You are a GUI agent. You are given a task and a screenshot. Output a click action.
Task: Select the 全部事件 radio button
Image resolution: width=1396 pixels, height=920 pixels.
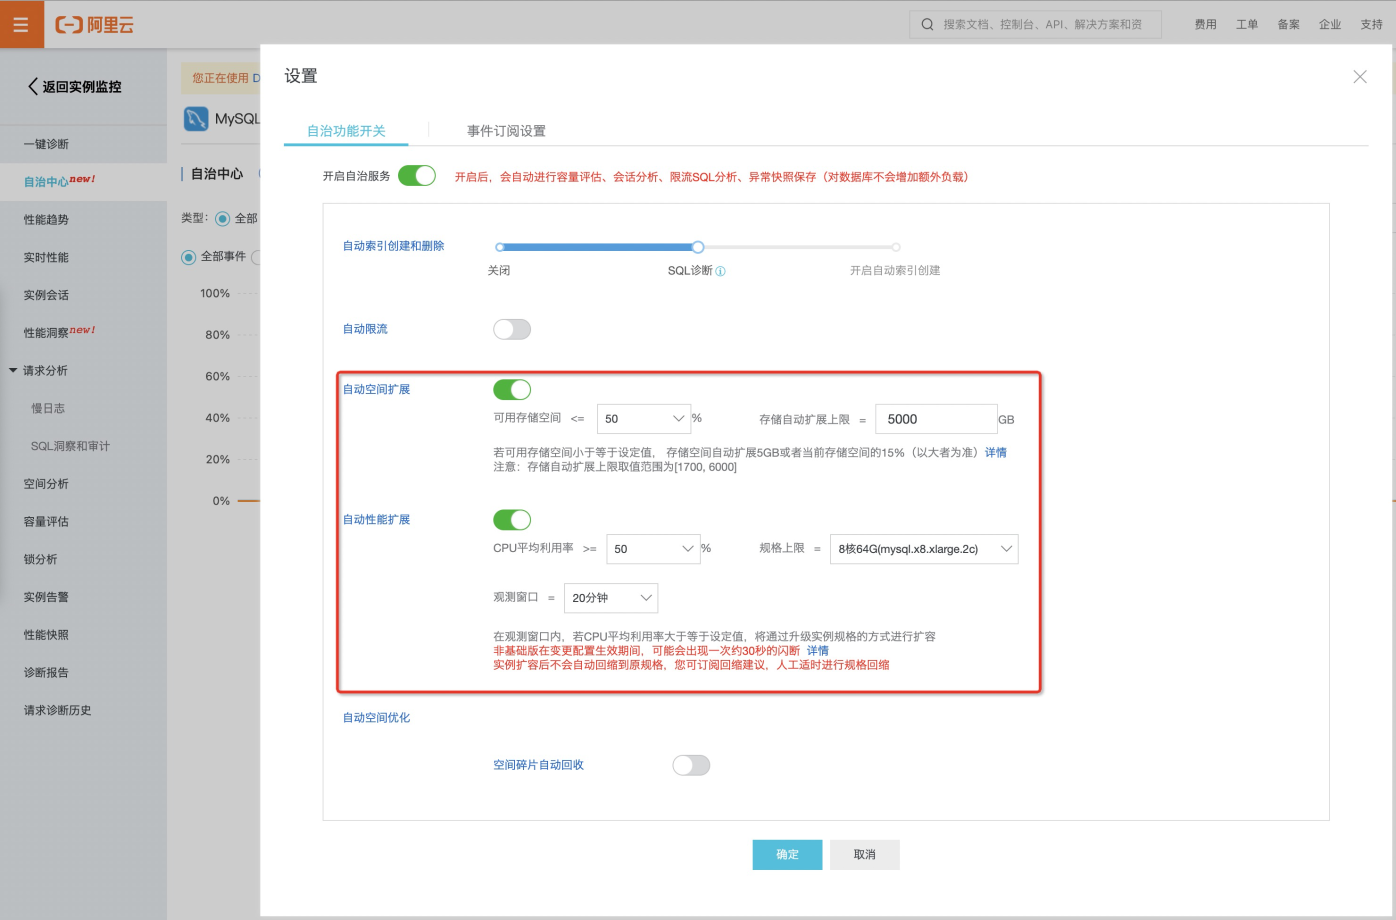tap(188, 257)
